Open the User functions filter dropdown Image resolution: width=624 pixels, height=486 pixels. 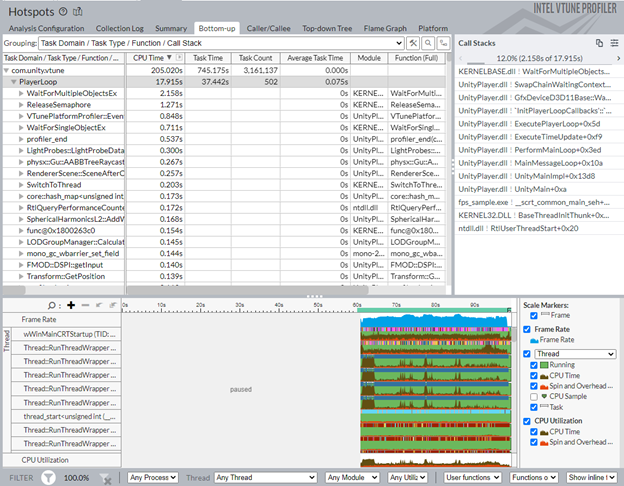pos(472,478)
